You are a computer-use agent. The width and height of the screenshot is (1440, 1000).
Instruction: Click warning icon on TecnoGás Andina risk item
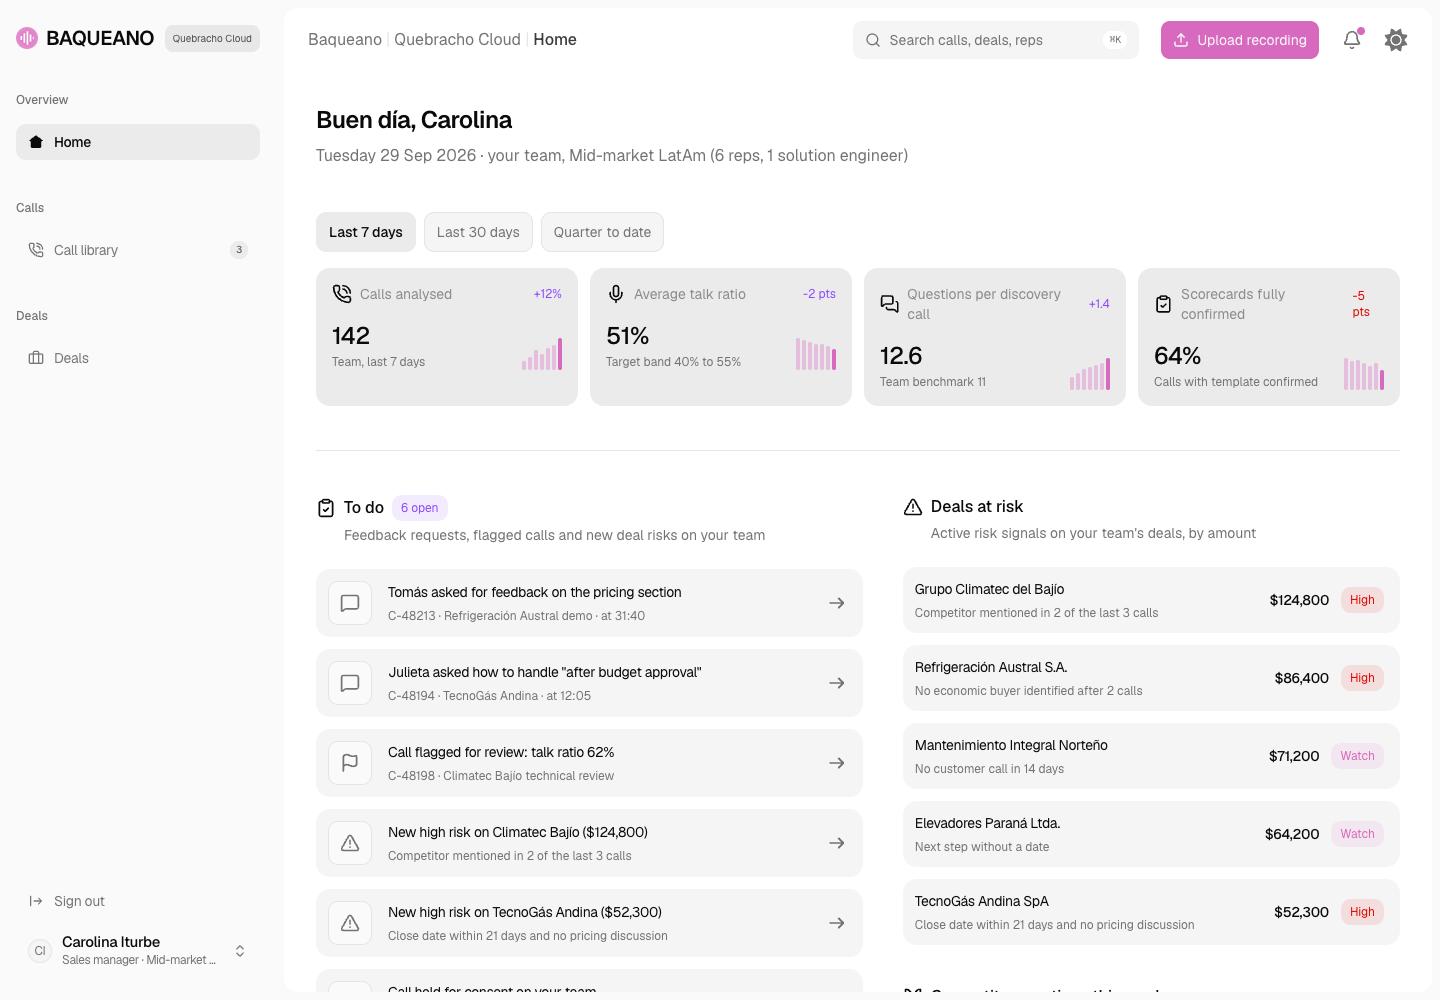point(350,923)
